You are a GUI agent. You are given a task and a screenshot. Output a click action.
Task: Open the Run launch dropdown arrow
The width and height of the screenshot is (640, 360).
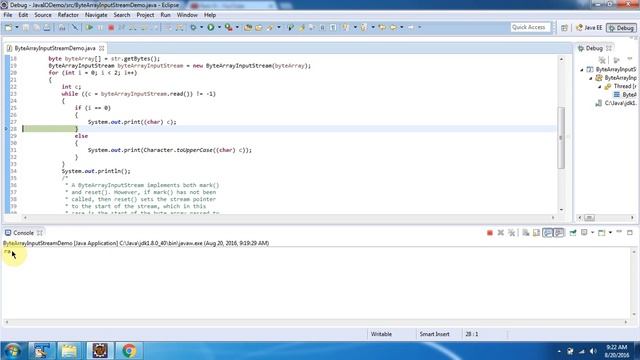219,27
